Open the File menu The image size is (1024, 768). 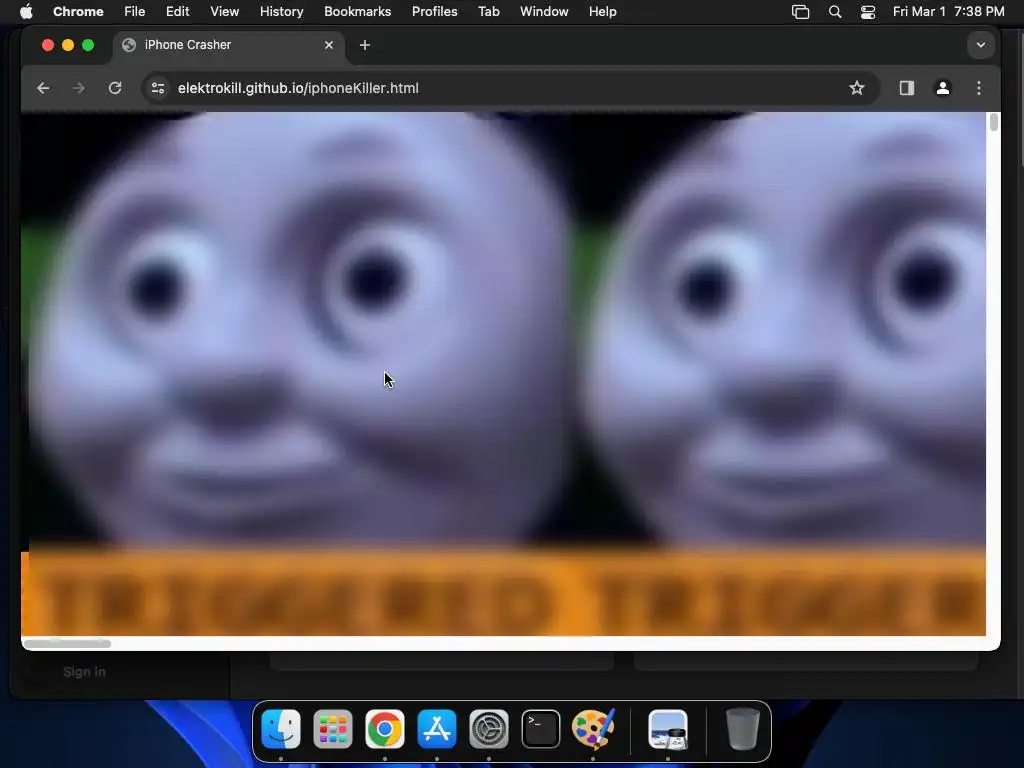pos(135,12)
